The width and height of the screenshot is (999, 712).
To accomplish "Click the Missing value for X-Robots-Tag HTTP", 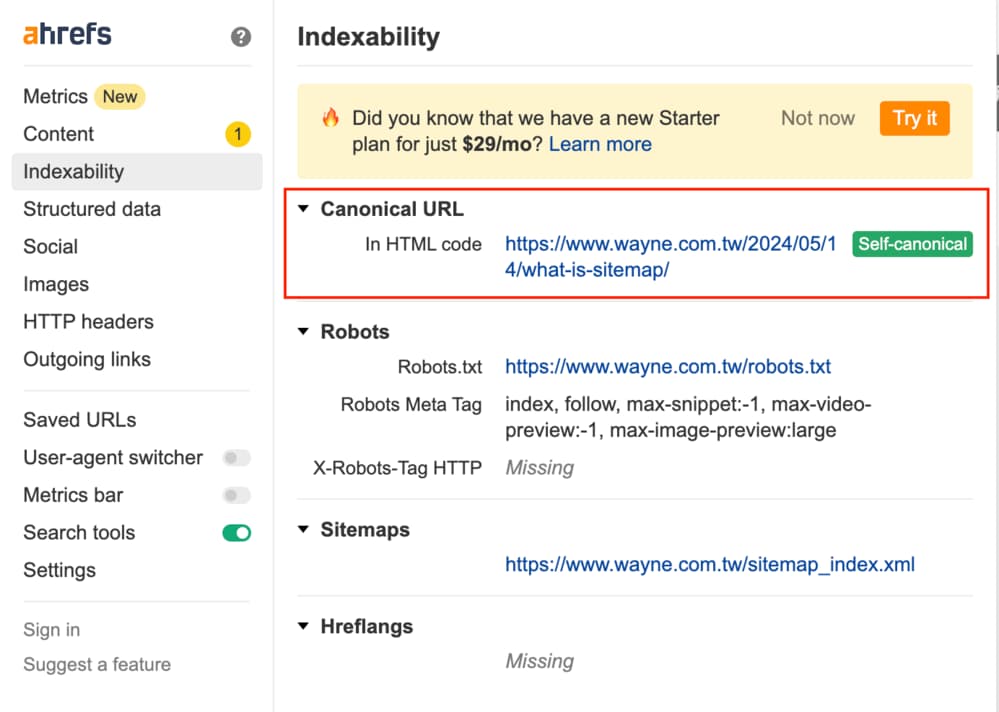I will tap(540, 468).
